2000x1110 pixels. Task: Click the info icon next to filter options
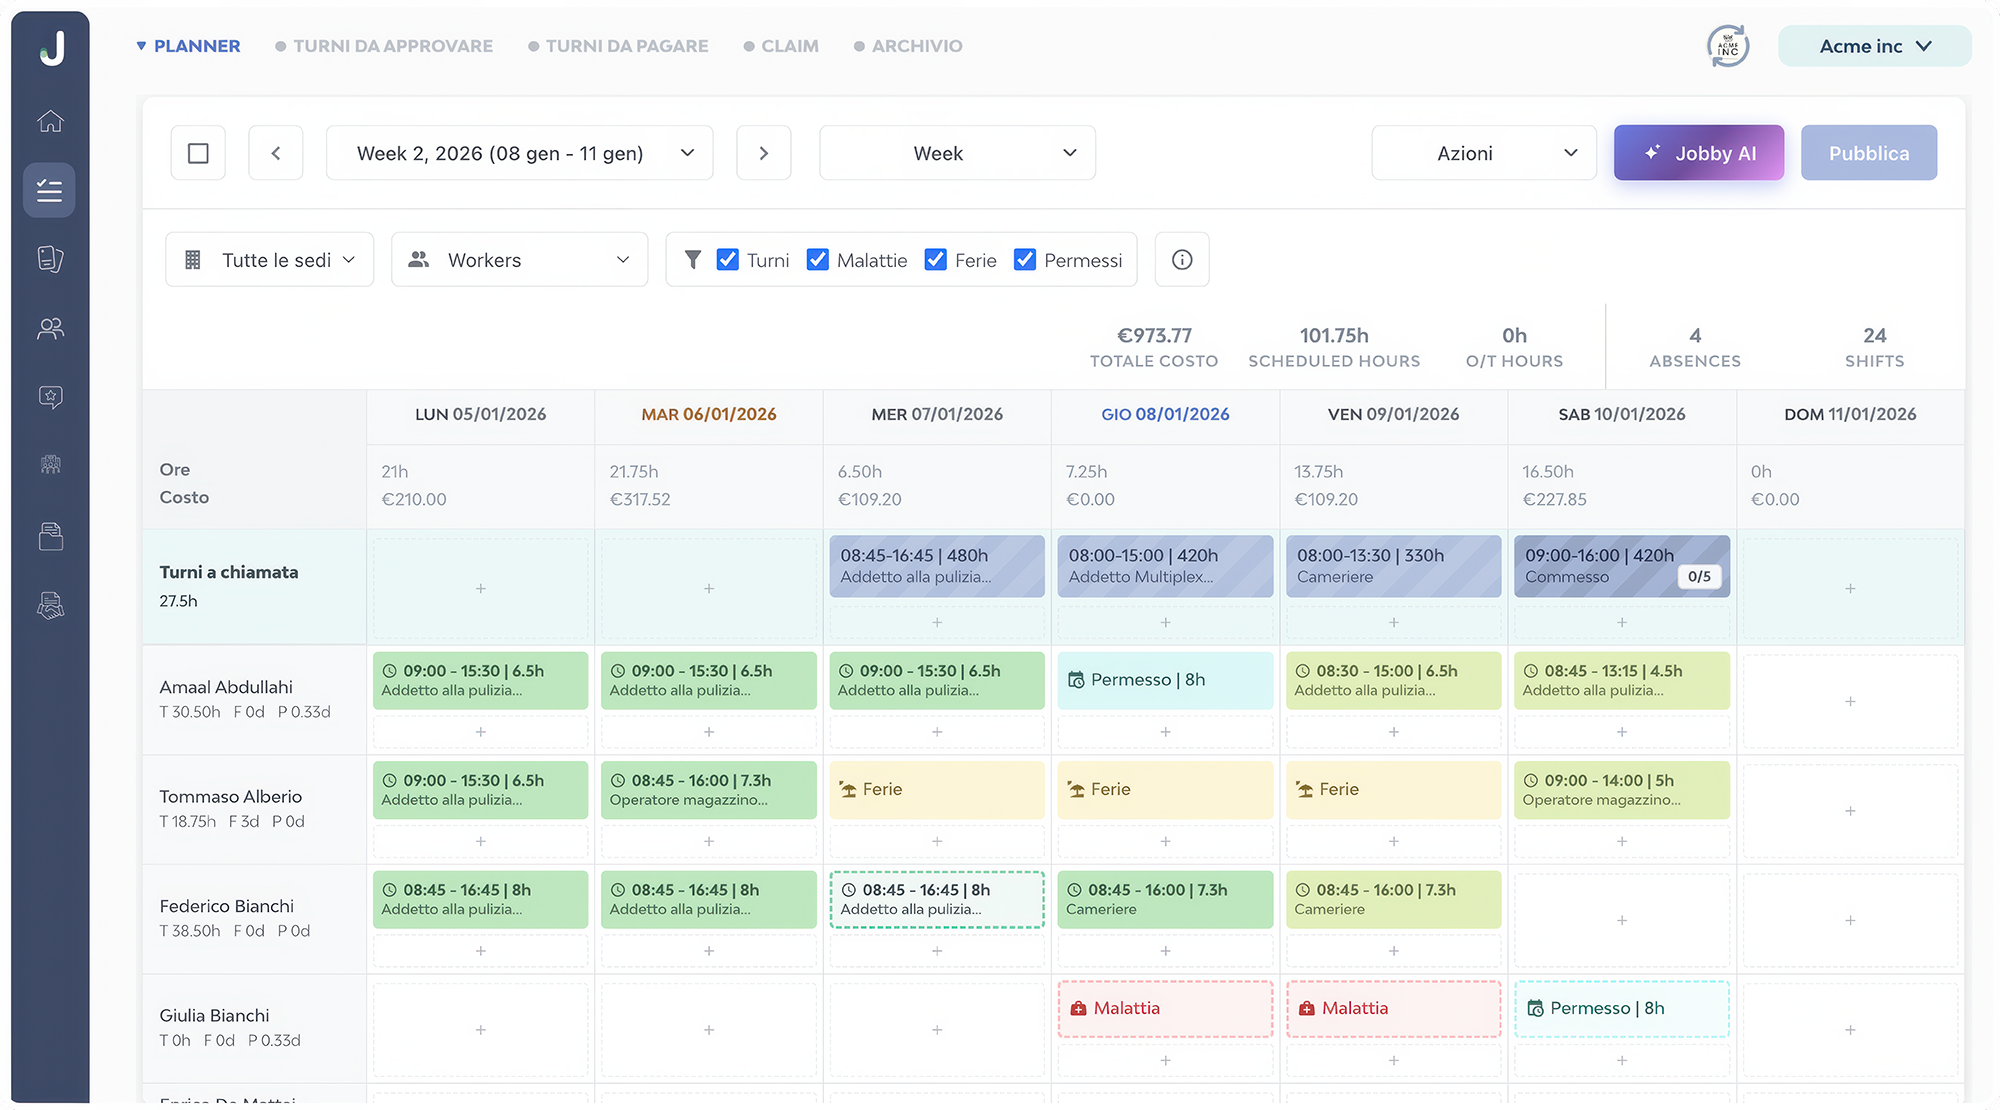coord(1182,259)
